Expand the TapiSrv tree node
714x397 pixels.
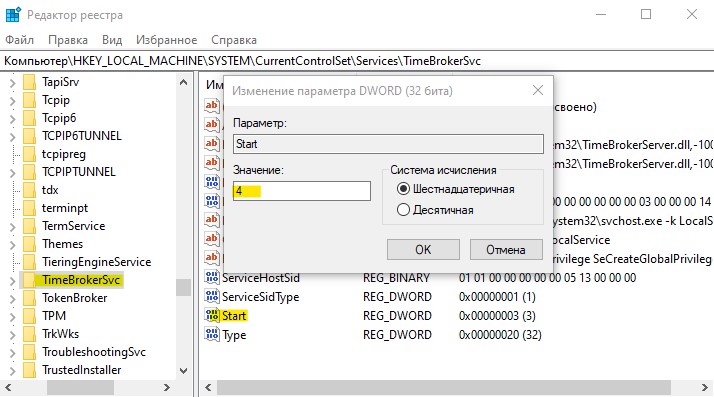click(12, 82)
